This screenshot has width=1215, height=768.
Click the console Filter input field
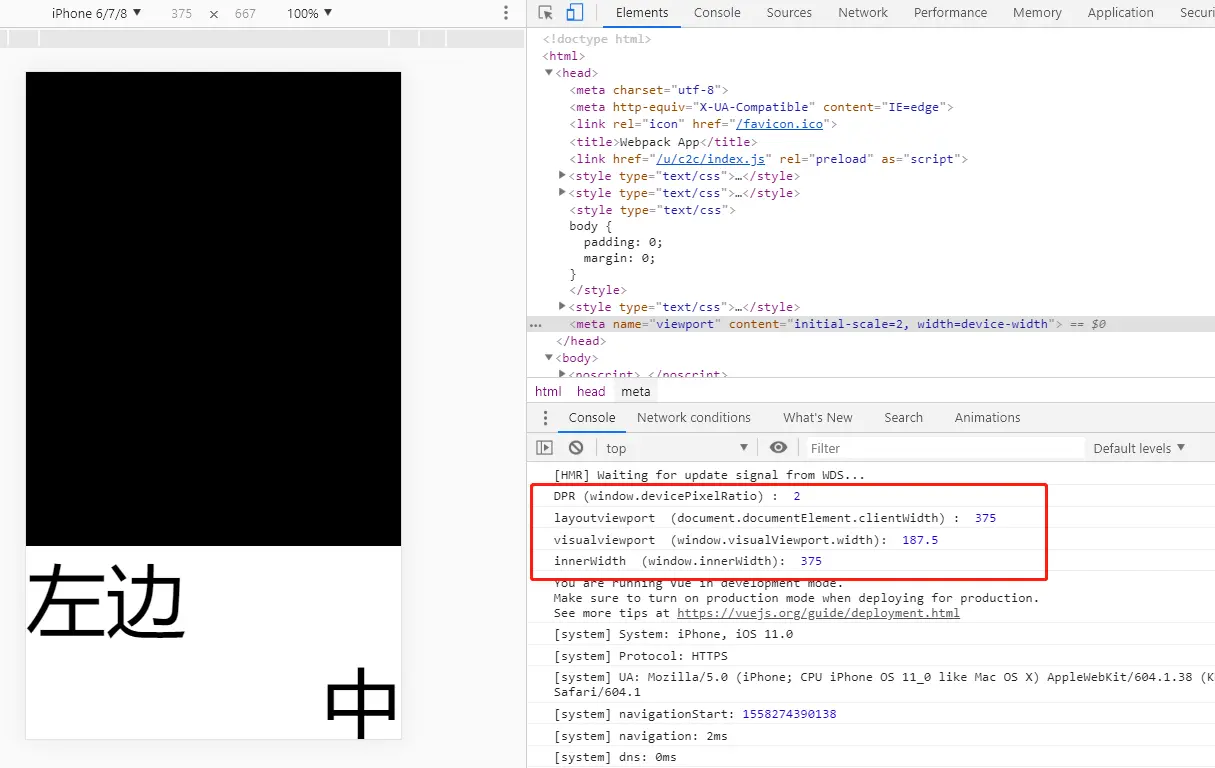(944, 448)
